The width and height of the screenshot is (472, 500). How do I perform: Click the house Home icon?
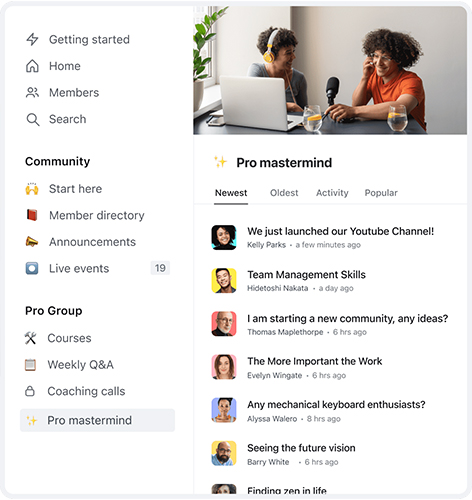(32, 66)
